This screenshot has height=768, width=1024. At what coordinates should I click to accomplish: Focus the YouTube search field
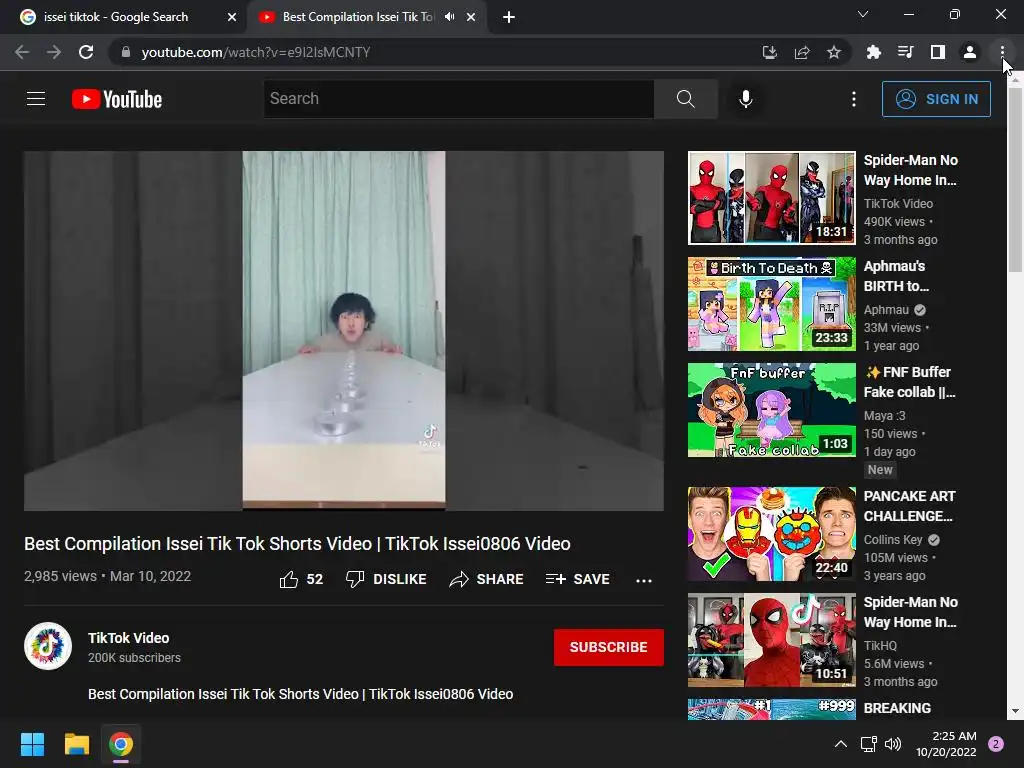coord(458,99)
